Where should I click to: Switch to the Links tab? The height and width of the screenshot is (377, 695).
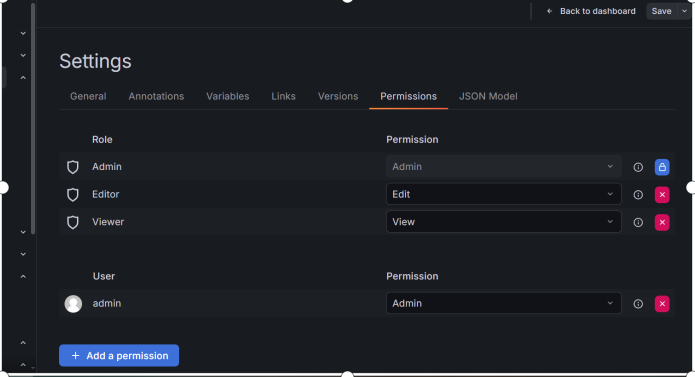point(283,96)
